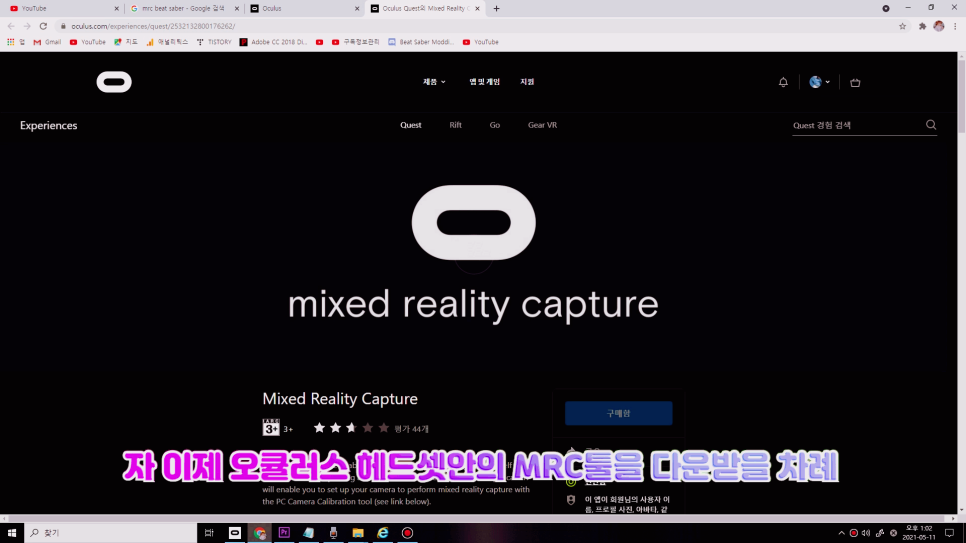The height and width of the screenshot is (543, 966).
Task: Open the Oculus app in taskbar
Action: [x=235, y=533]
